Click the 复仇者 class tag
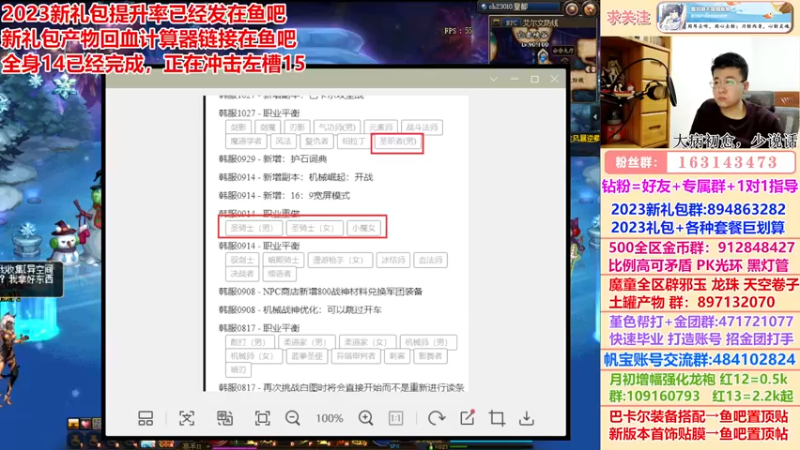The width and height of the screenshot is (800, 450). (x=316, y=141)
